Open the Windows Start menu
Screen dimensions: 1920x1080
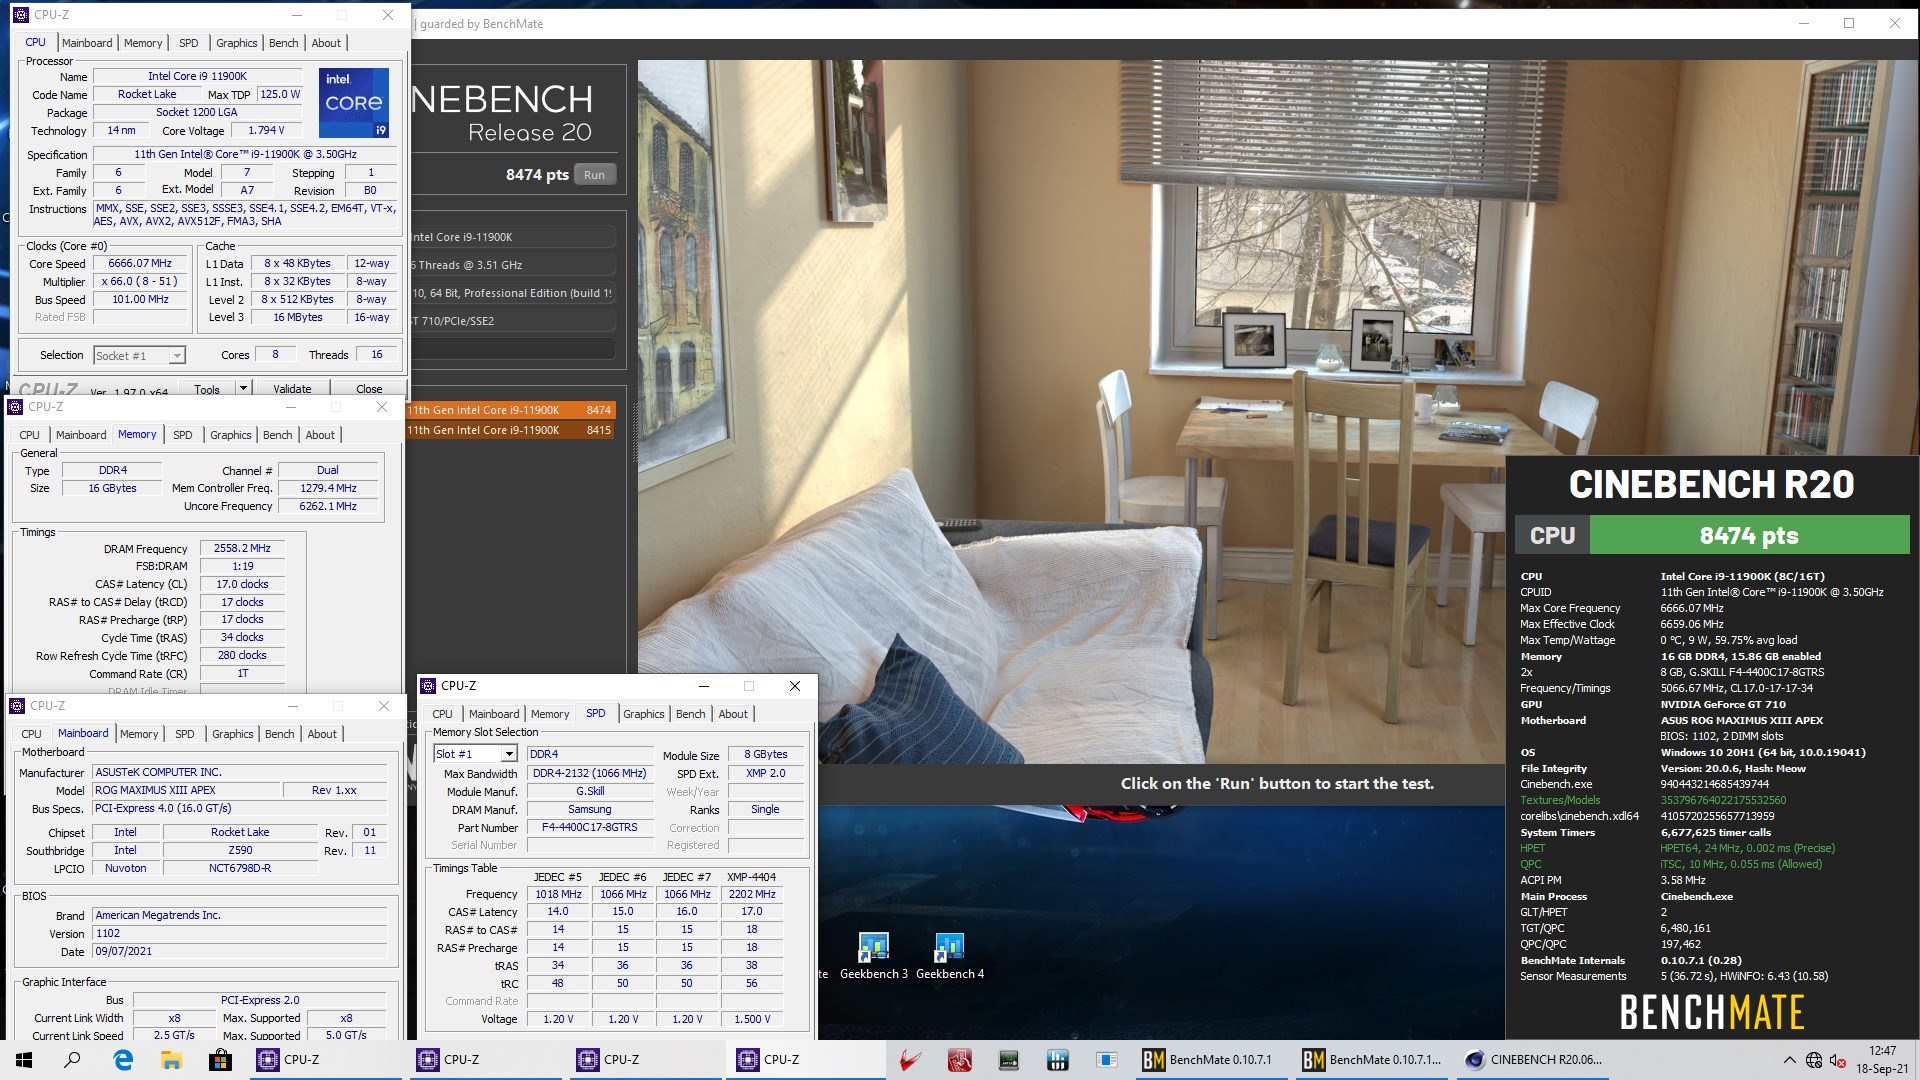click(x=24, y=1060)
